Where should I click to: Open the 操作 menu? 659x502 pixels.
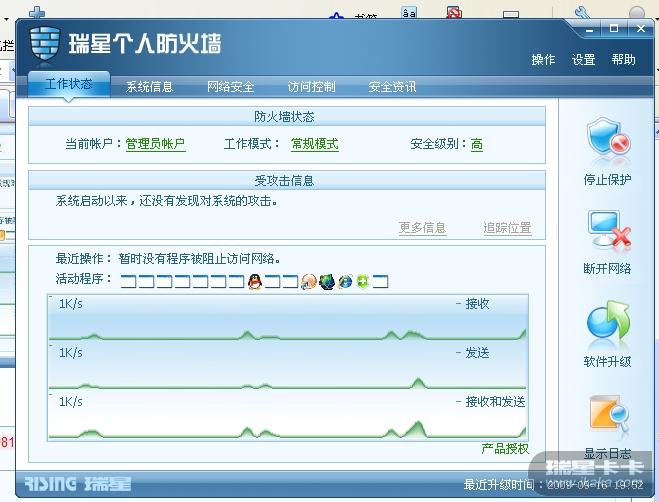pyautogui.click(x=543, y=60)
